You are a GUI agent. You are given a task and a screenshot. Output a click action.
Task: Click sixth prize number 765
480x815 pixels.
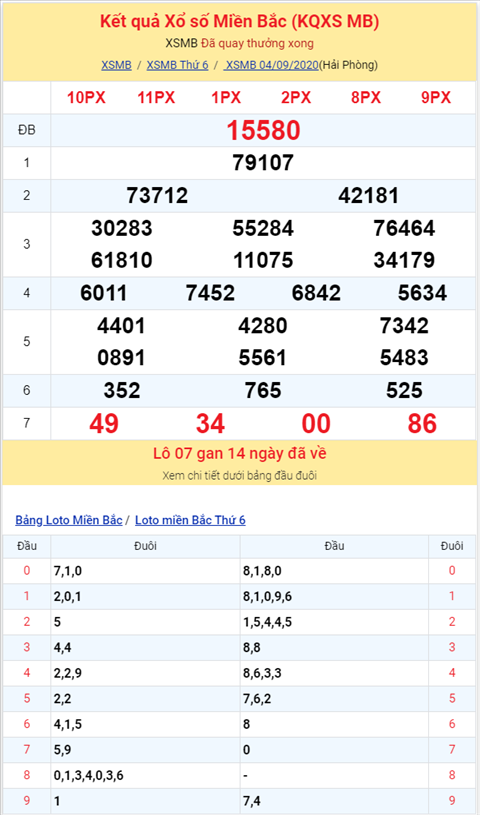pos(263,391)
